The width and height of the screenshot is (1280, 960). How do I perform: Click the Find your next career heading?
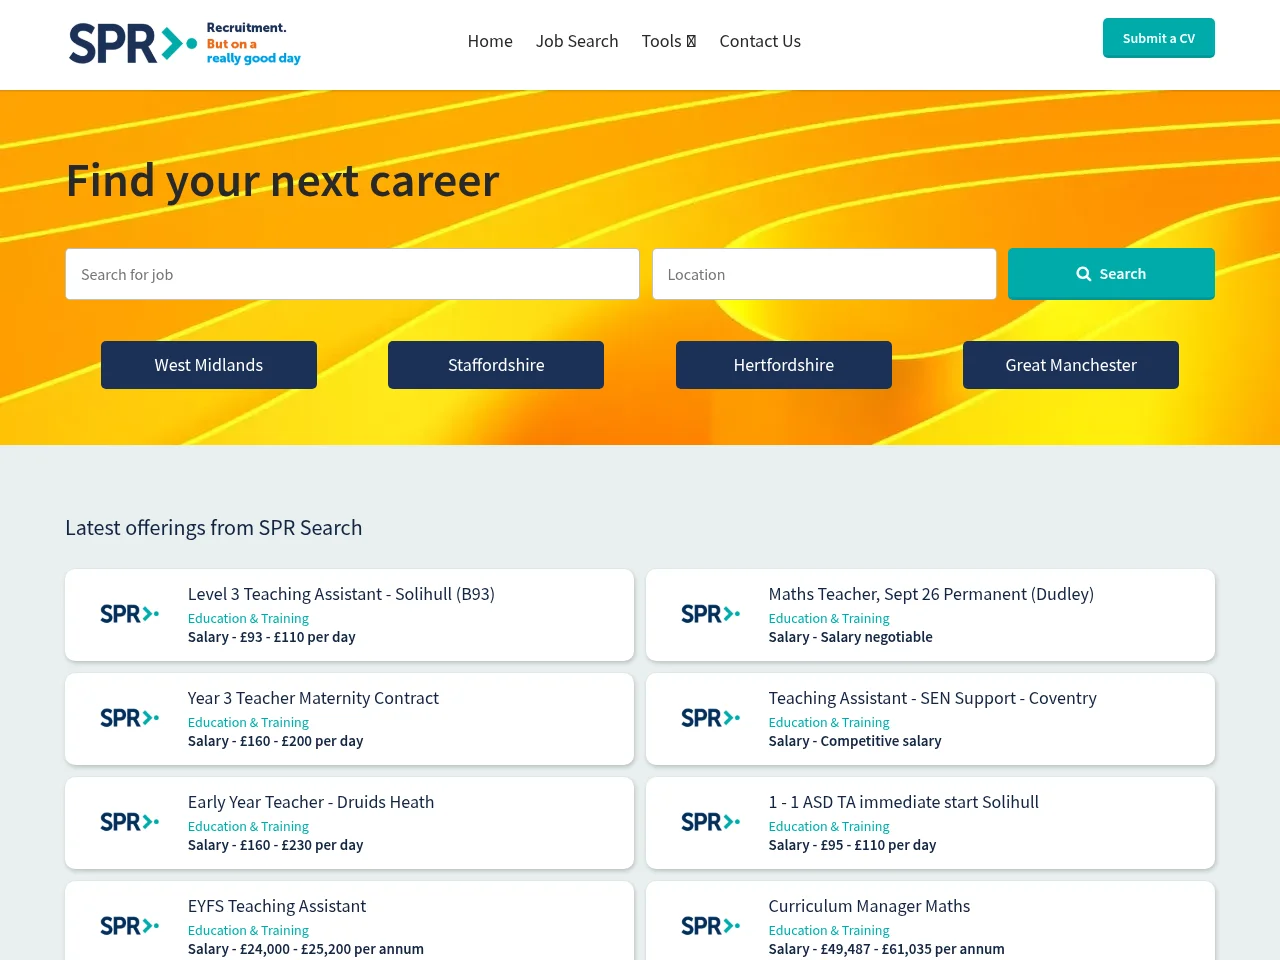(x=283, y=181)
